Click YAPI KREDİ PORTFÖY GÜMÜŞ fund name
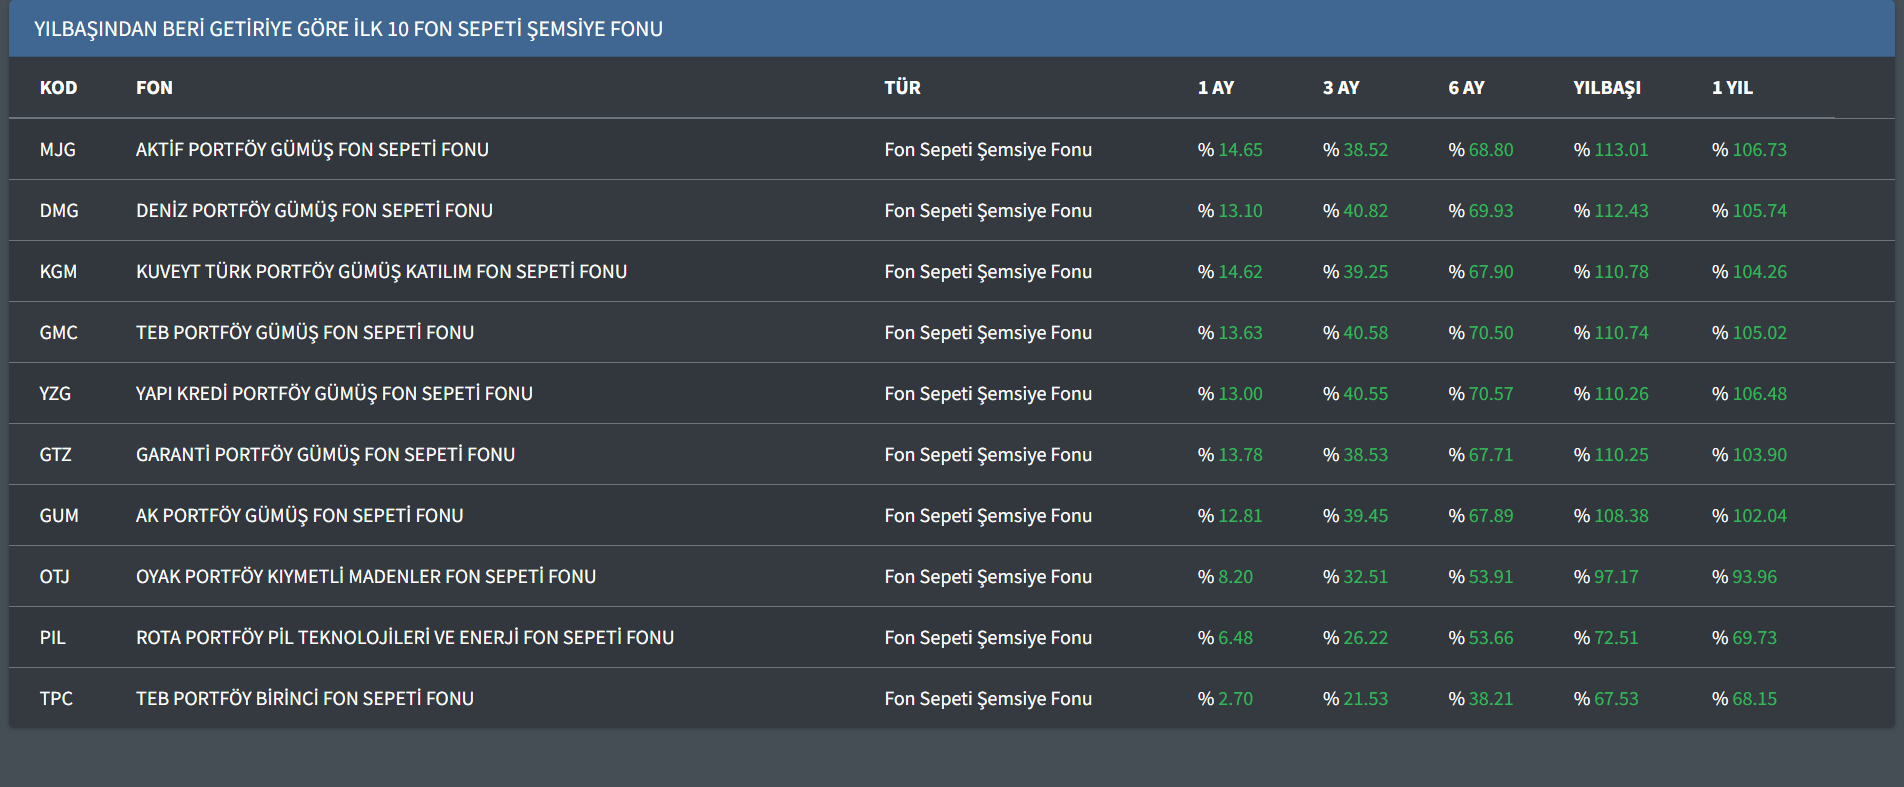The width and height of the screenshot is (1904, 787). pos(334,394)
